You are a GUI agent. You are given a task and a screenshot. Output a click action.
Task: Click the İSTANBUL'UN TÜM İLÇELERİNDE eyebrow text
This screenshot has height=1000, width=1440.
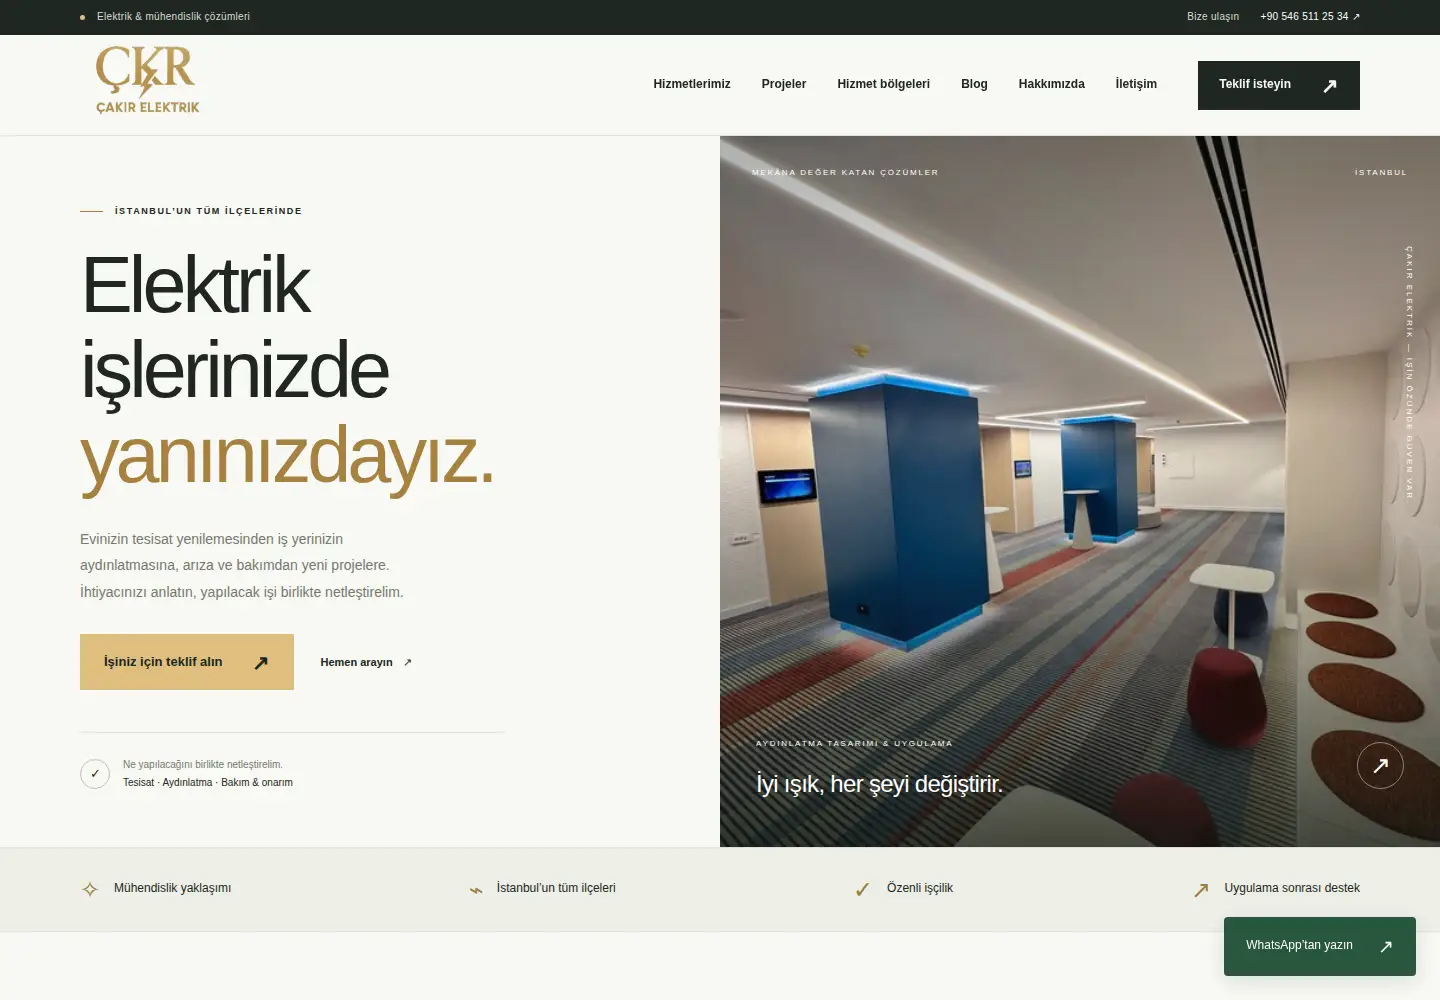tap(208, 211)
